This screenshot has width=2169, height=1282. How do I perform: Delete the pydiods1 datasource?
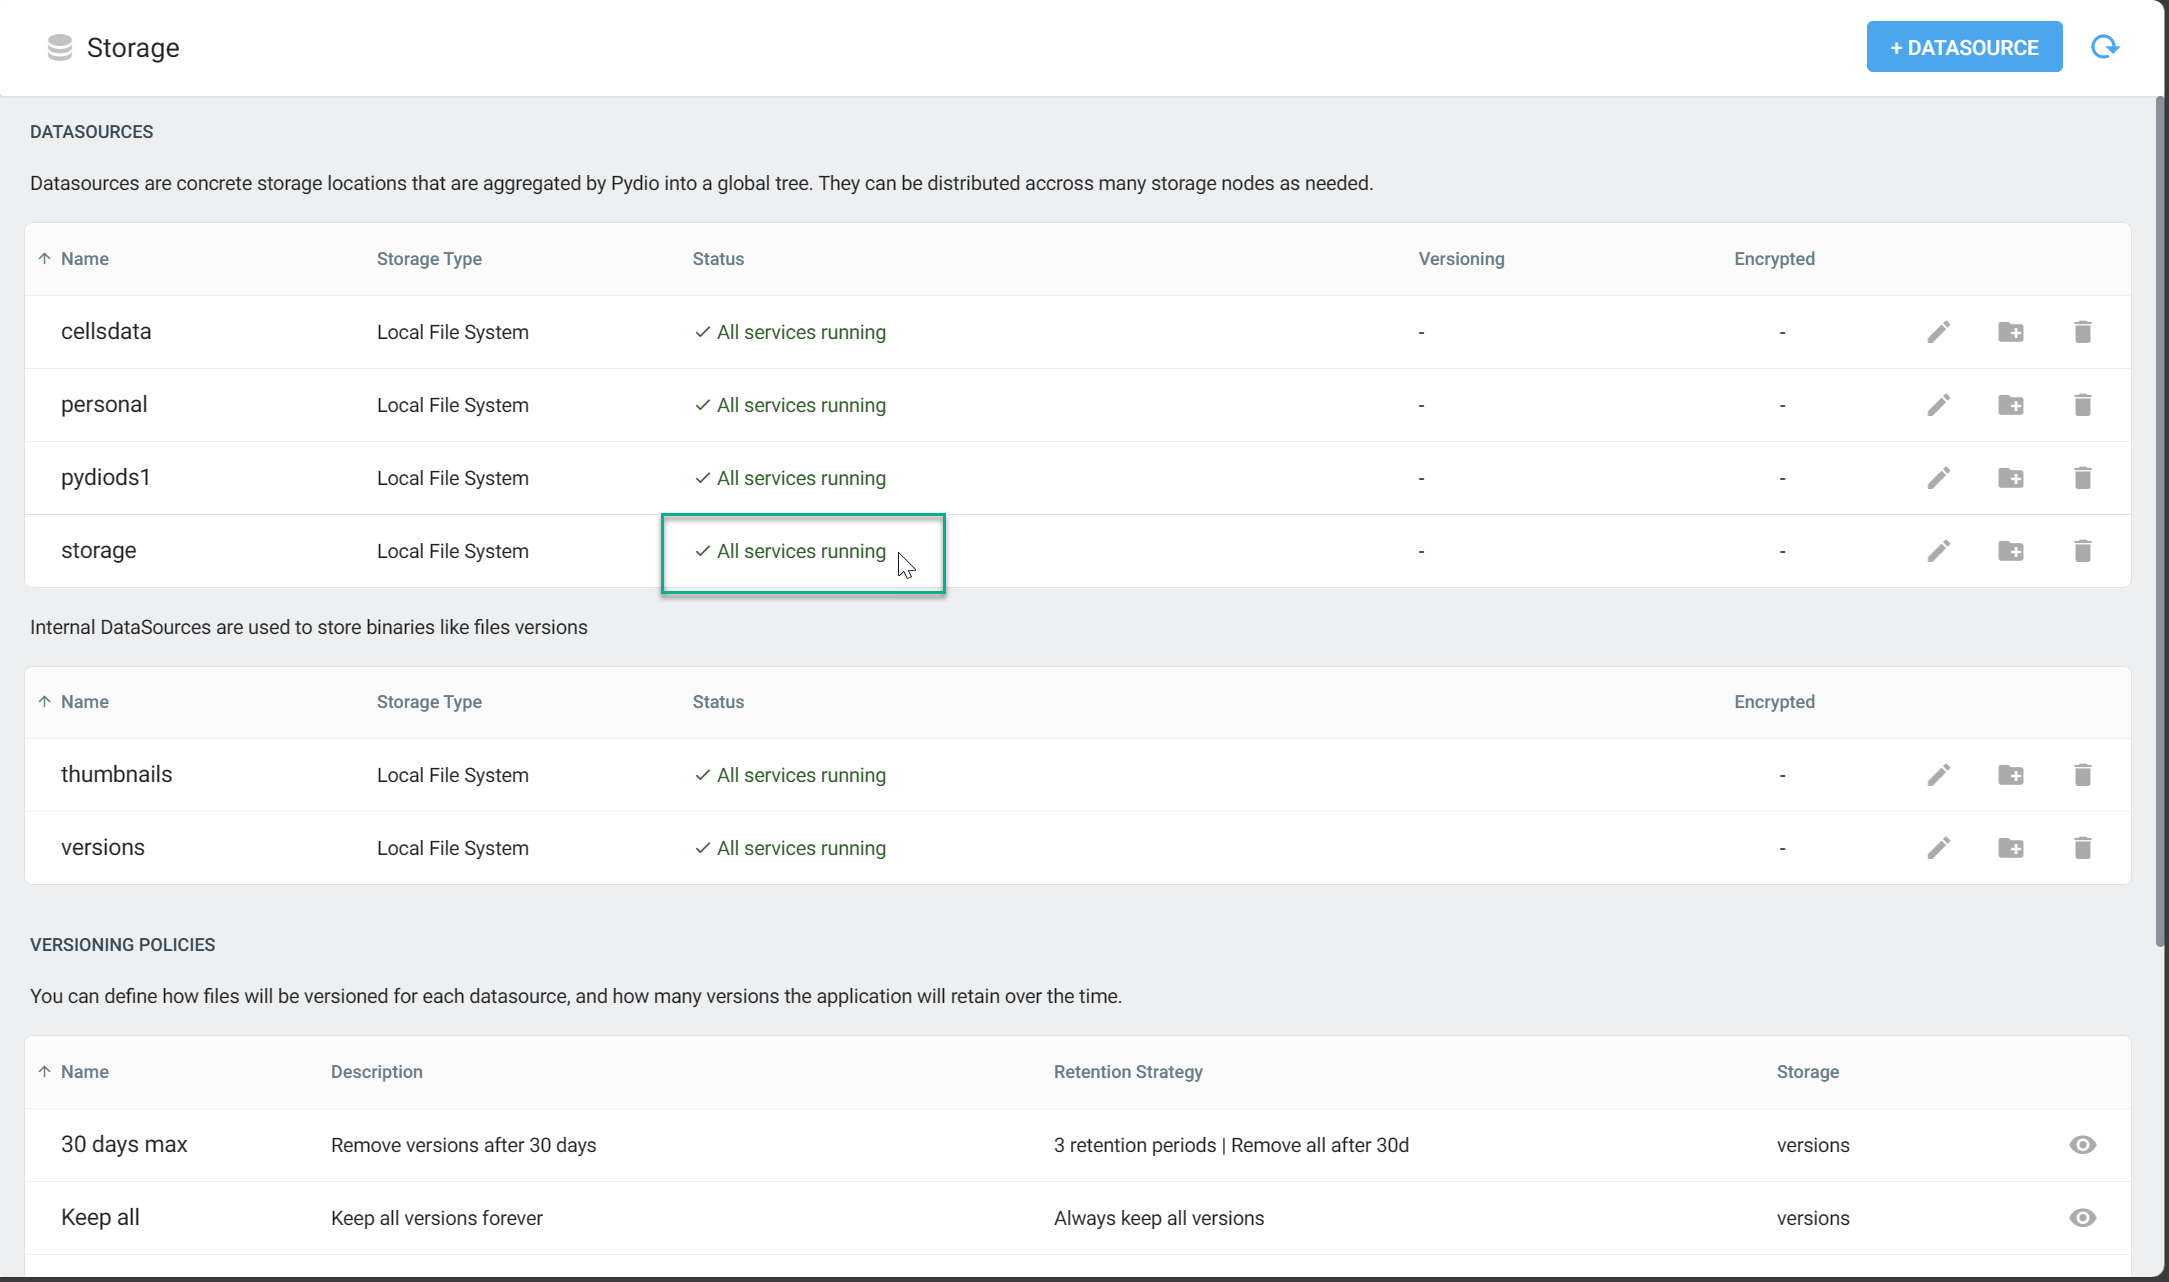(2083, 478)
